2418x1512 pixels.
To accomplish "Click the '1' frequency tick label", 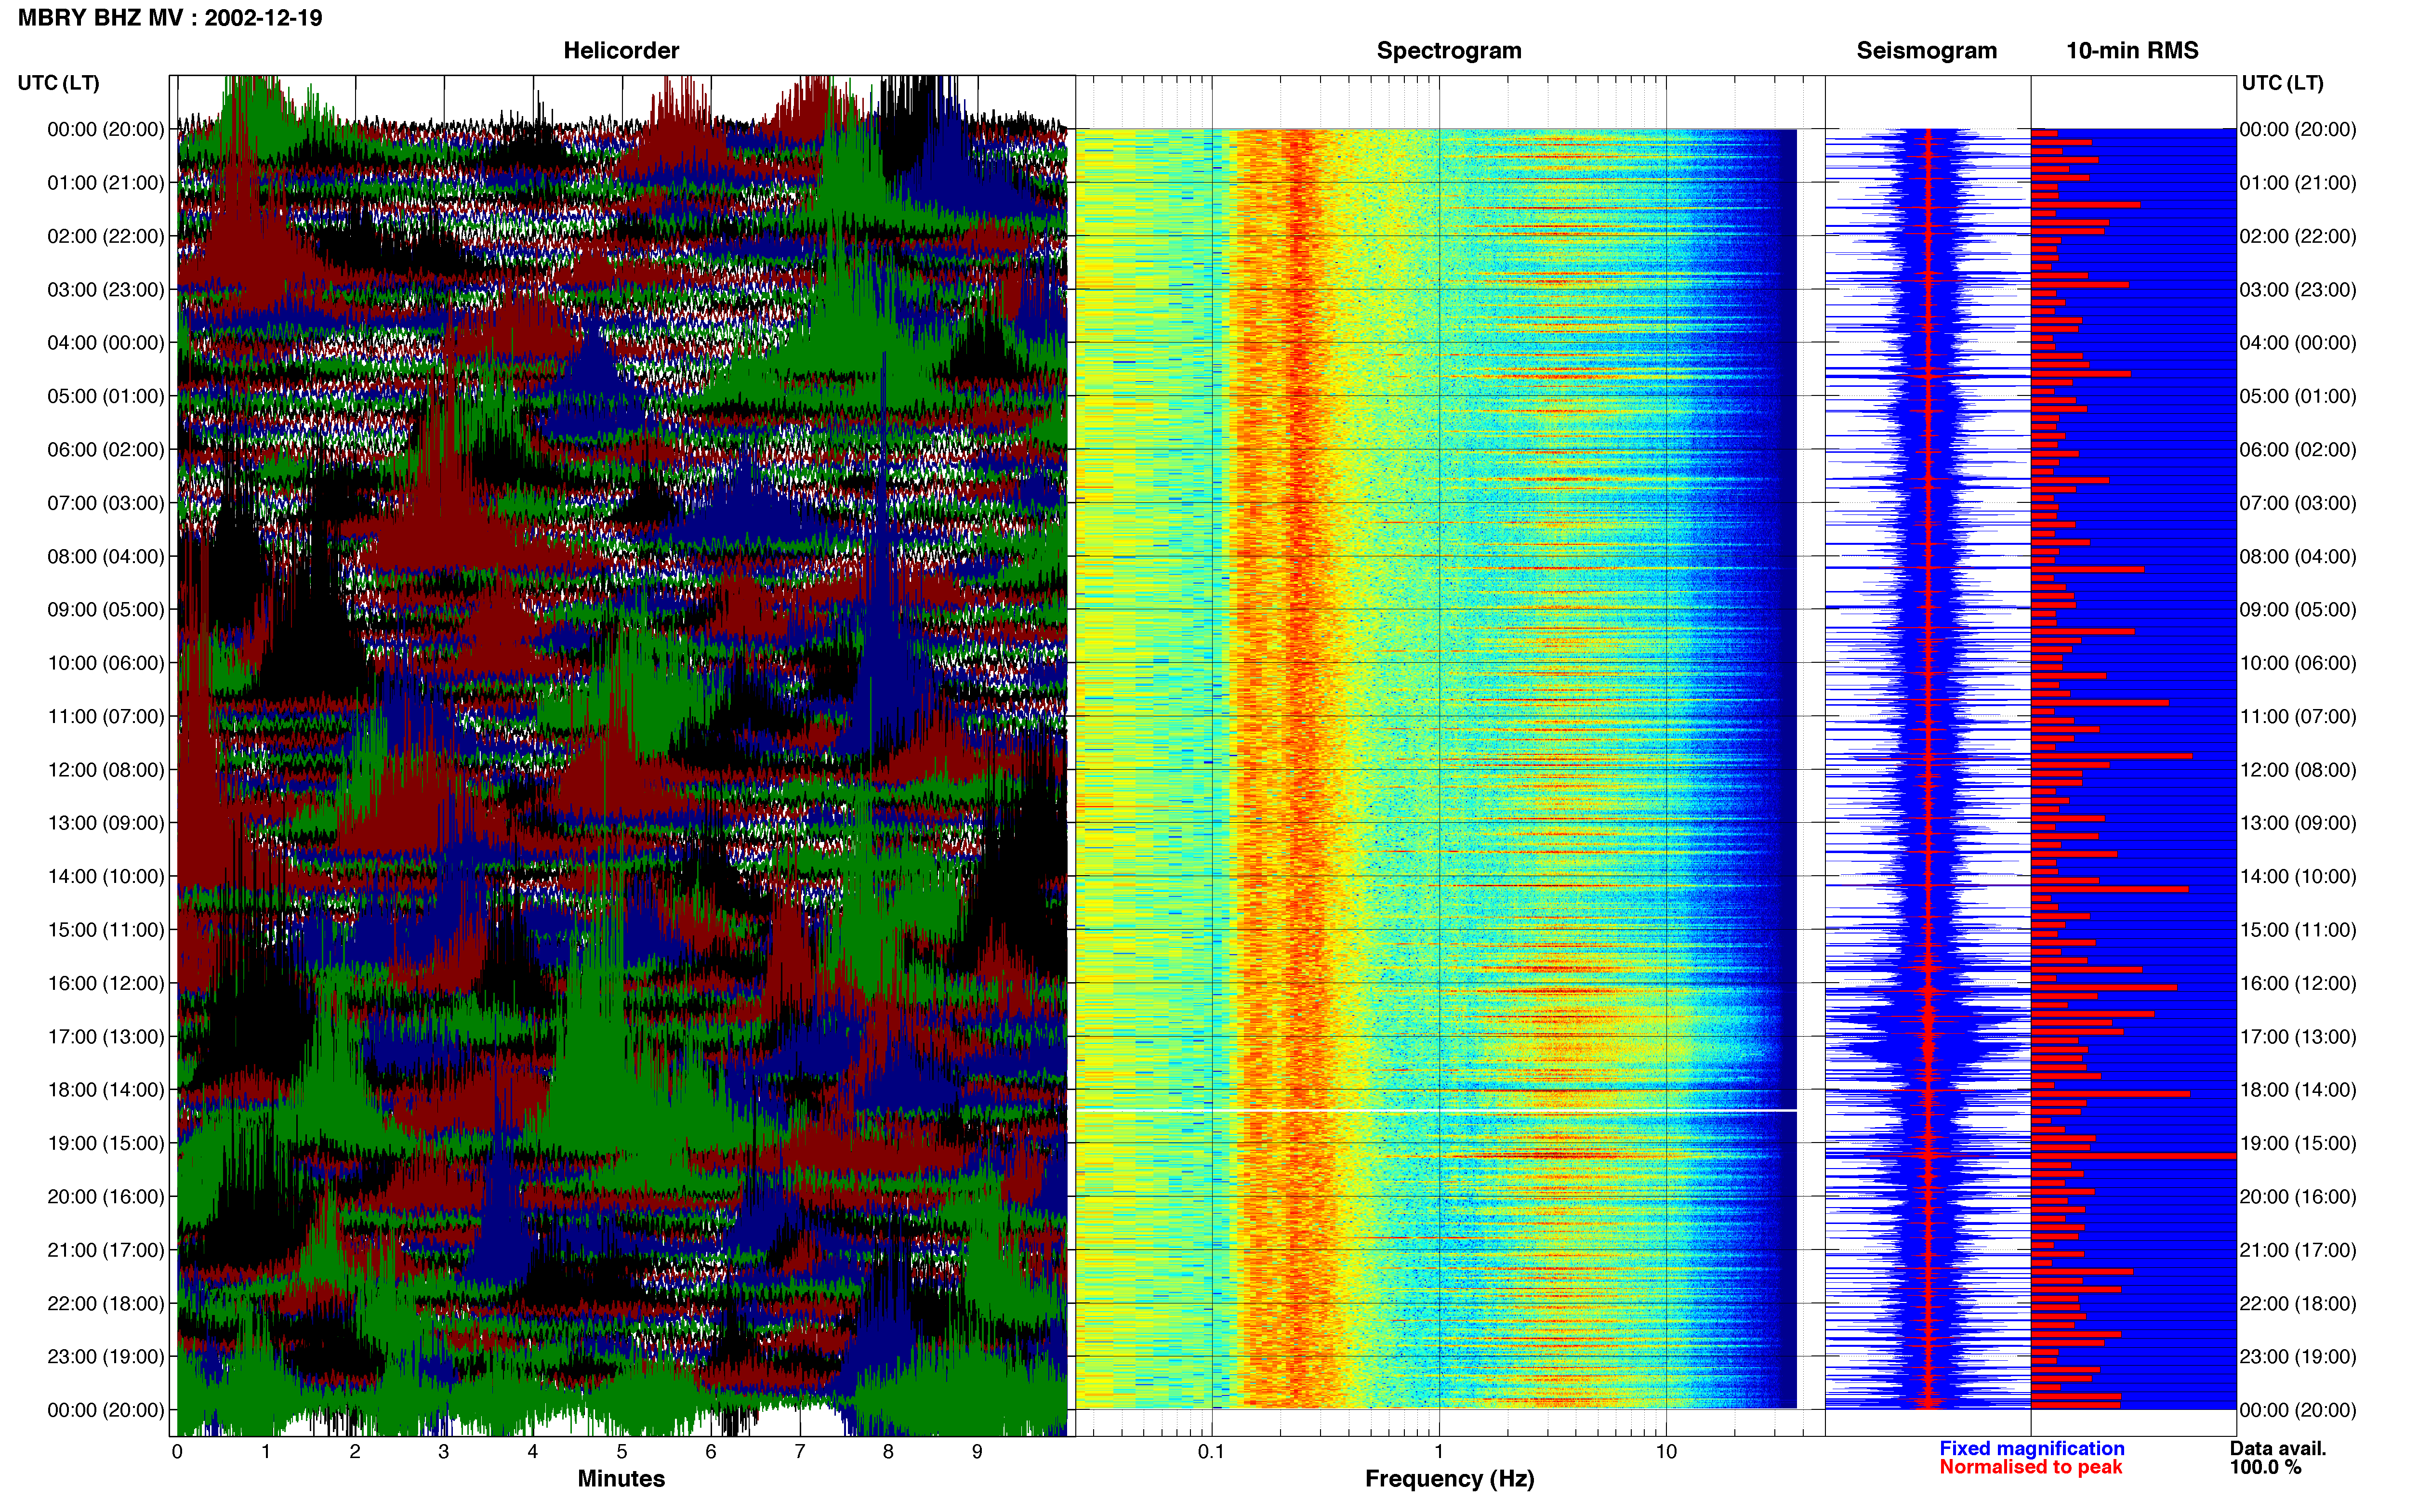I will (1439, 1452).
